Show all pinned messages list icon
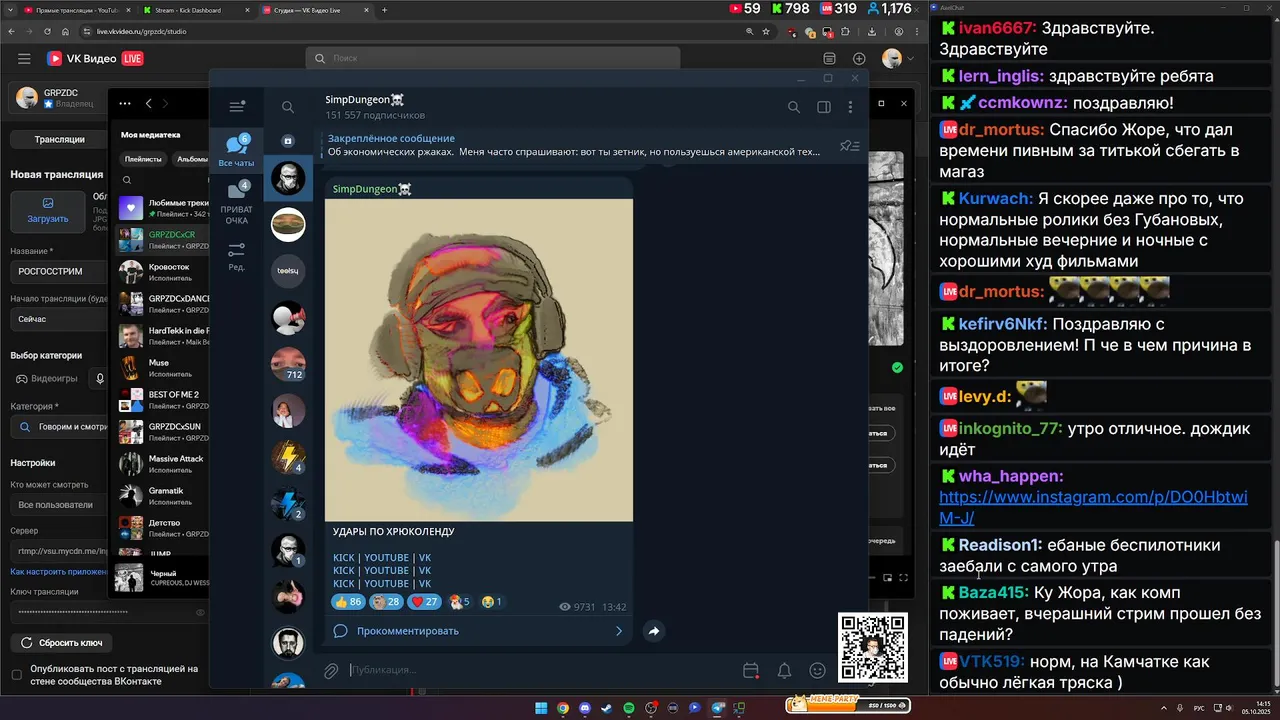 point(849,146)
